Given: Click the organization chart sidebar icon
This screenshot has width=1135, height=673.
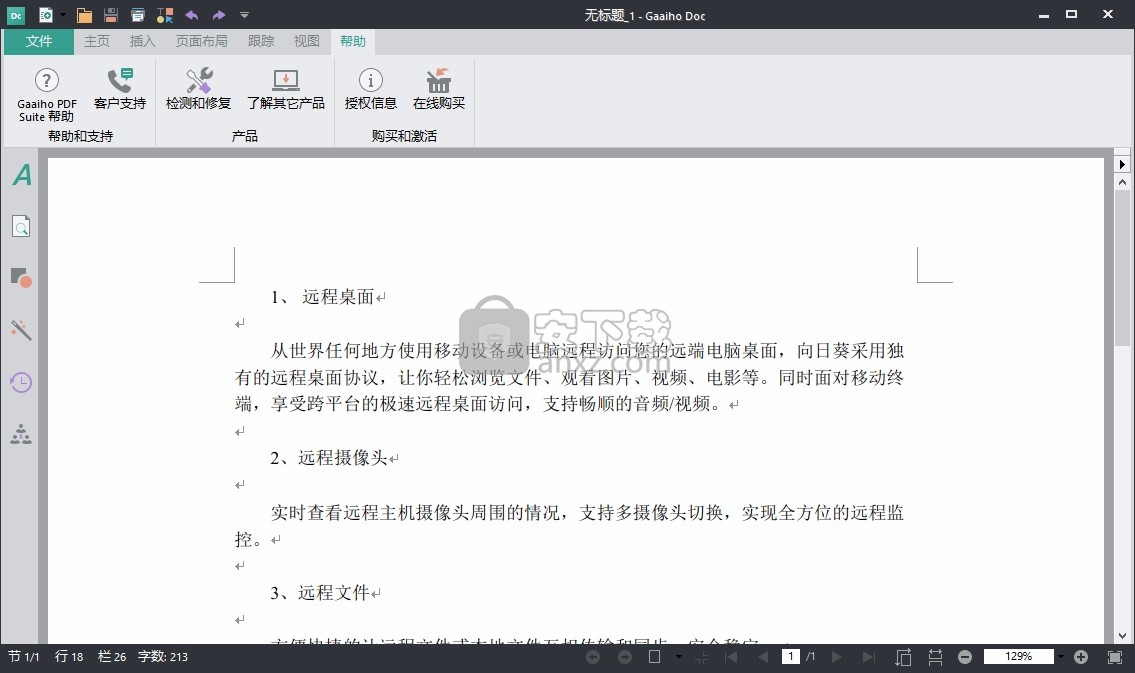Looking at the screenshot, I should click(21, 434).
